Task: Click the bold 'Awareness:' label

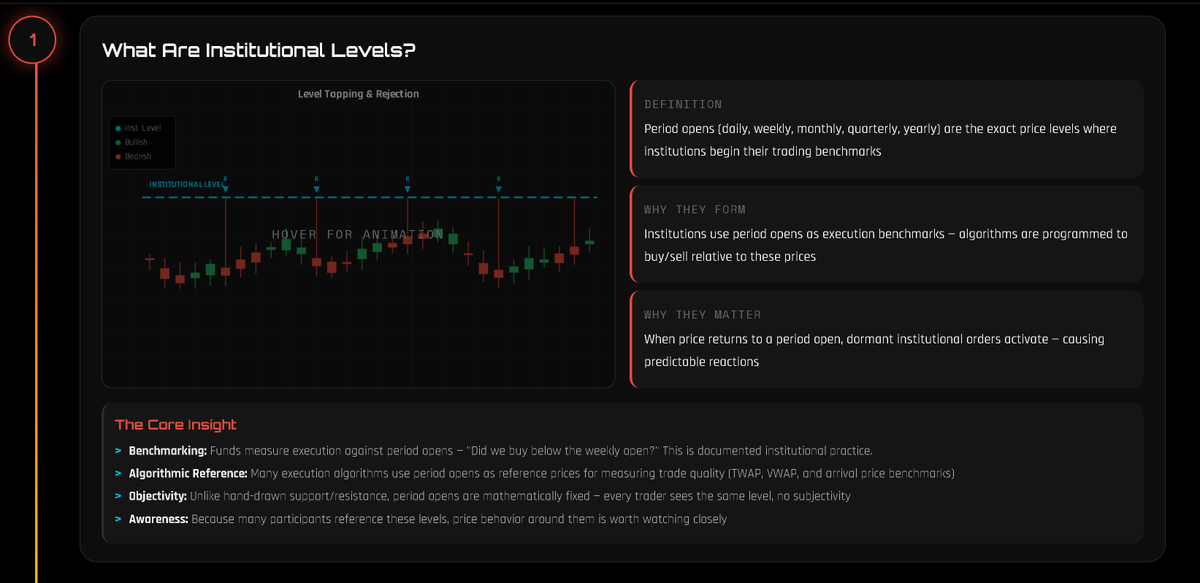Action: click(159, 519)
